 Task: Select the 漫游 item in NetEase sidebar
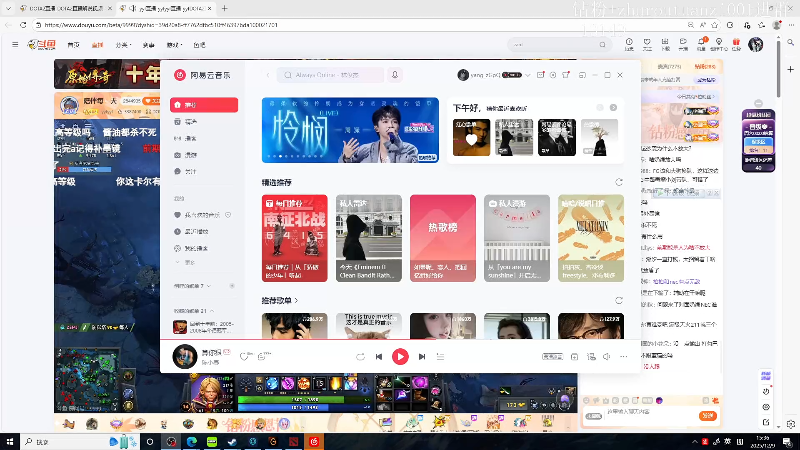click(x=204, y=155)
